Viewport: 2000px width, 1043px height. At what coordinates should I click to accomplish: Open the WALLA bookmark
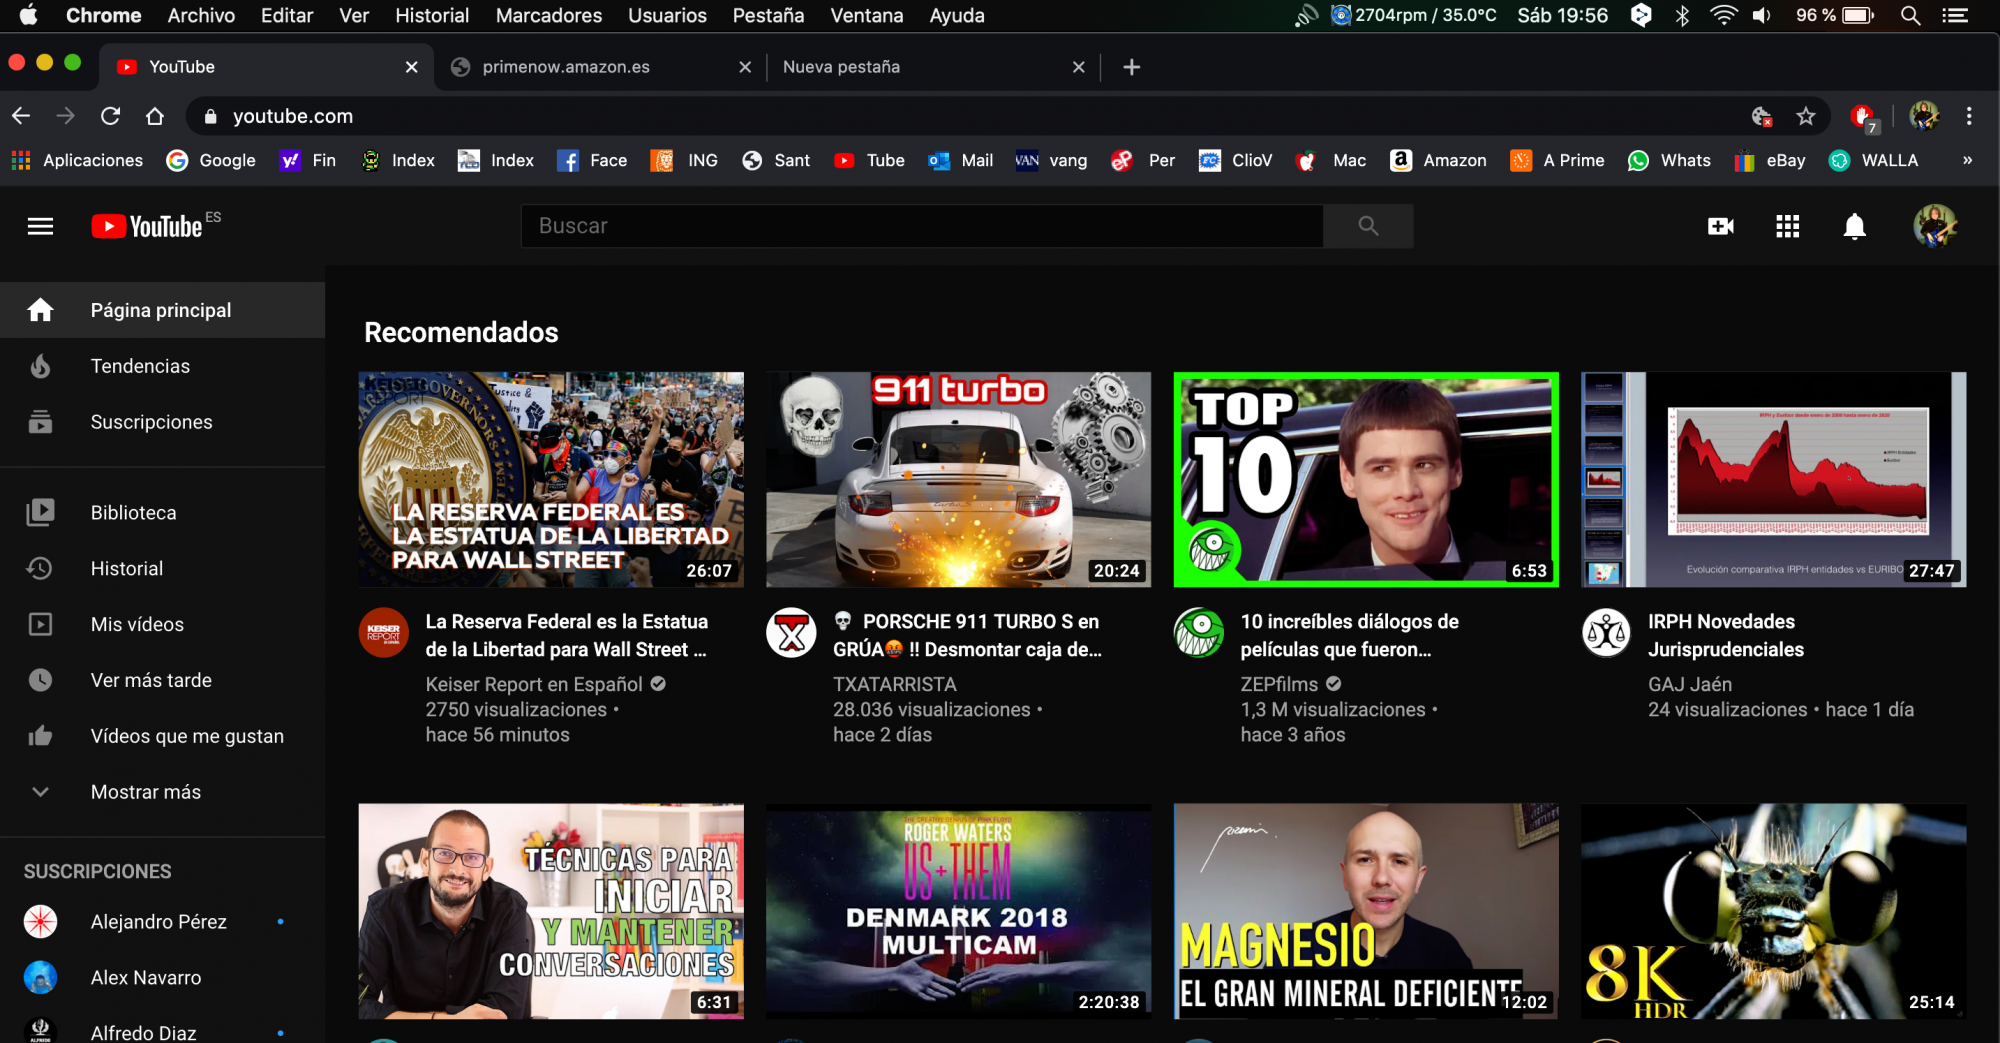point(1873,160)
